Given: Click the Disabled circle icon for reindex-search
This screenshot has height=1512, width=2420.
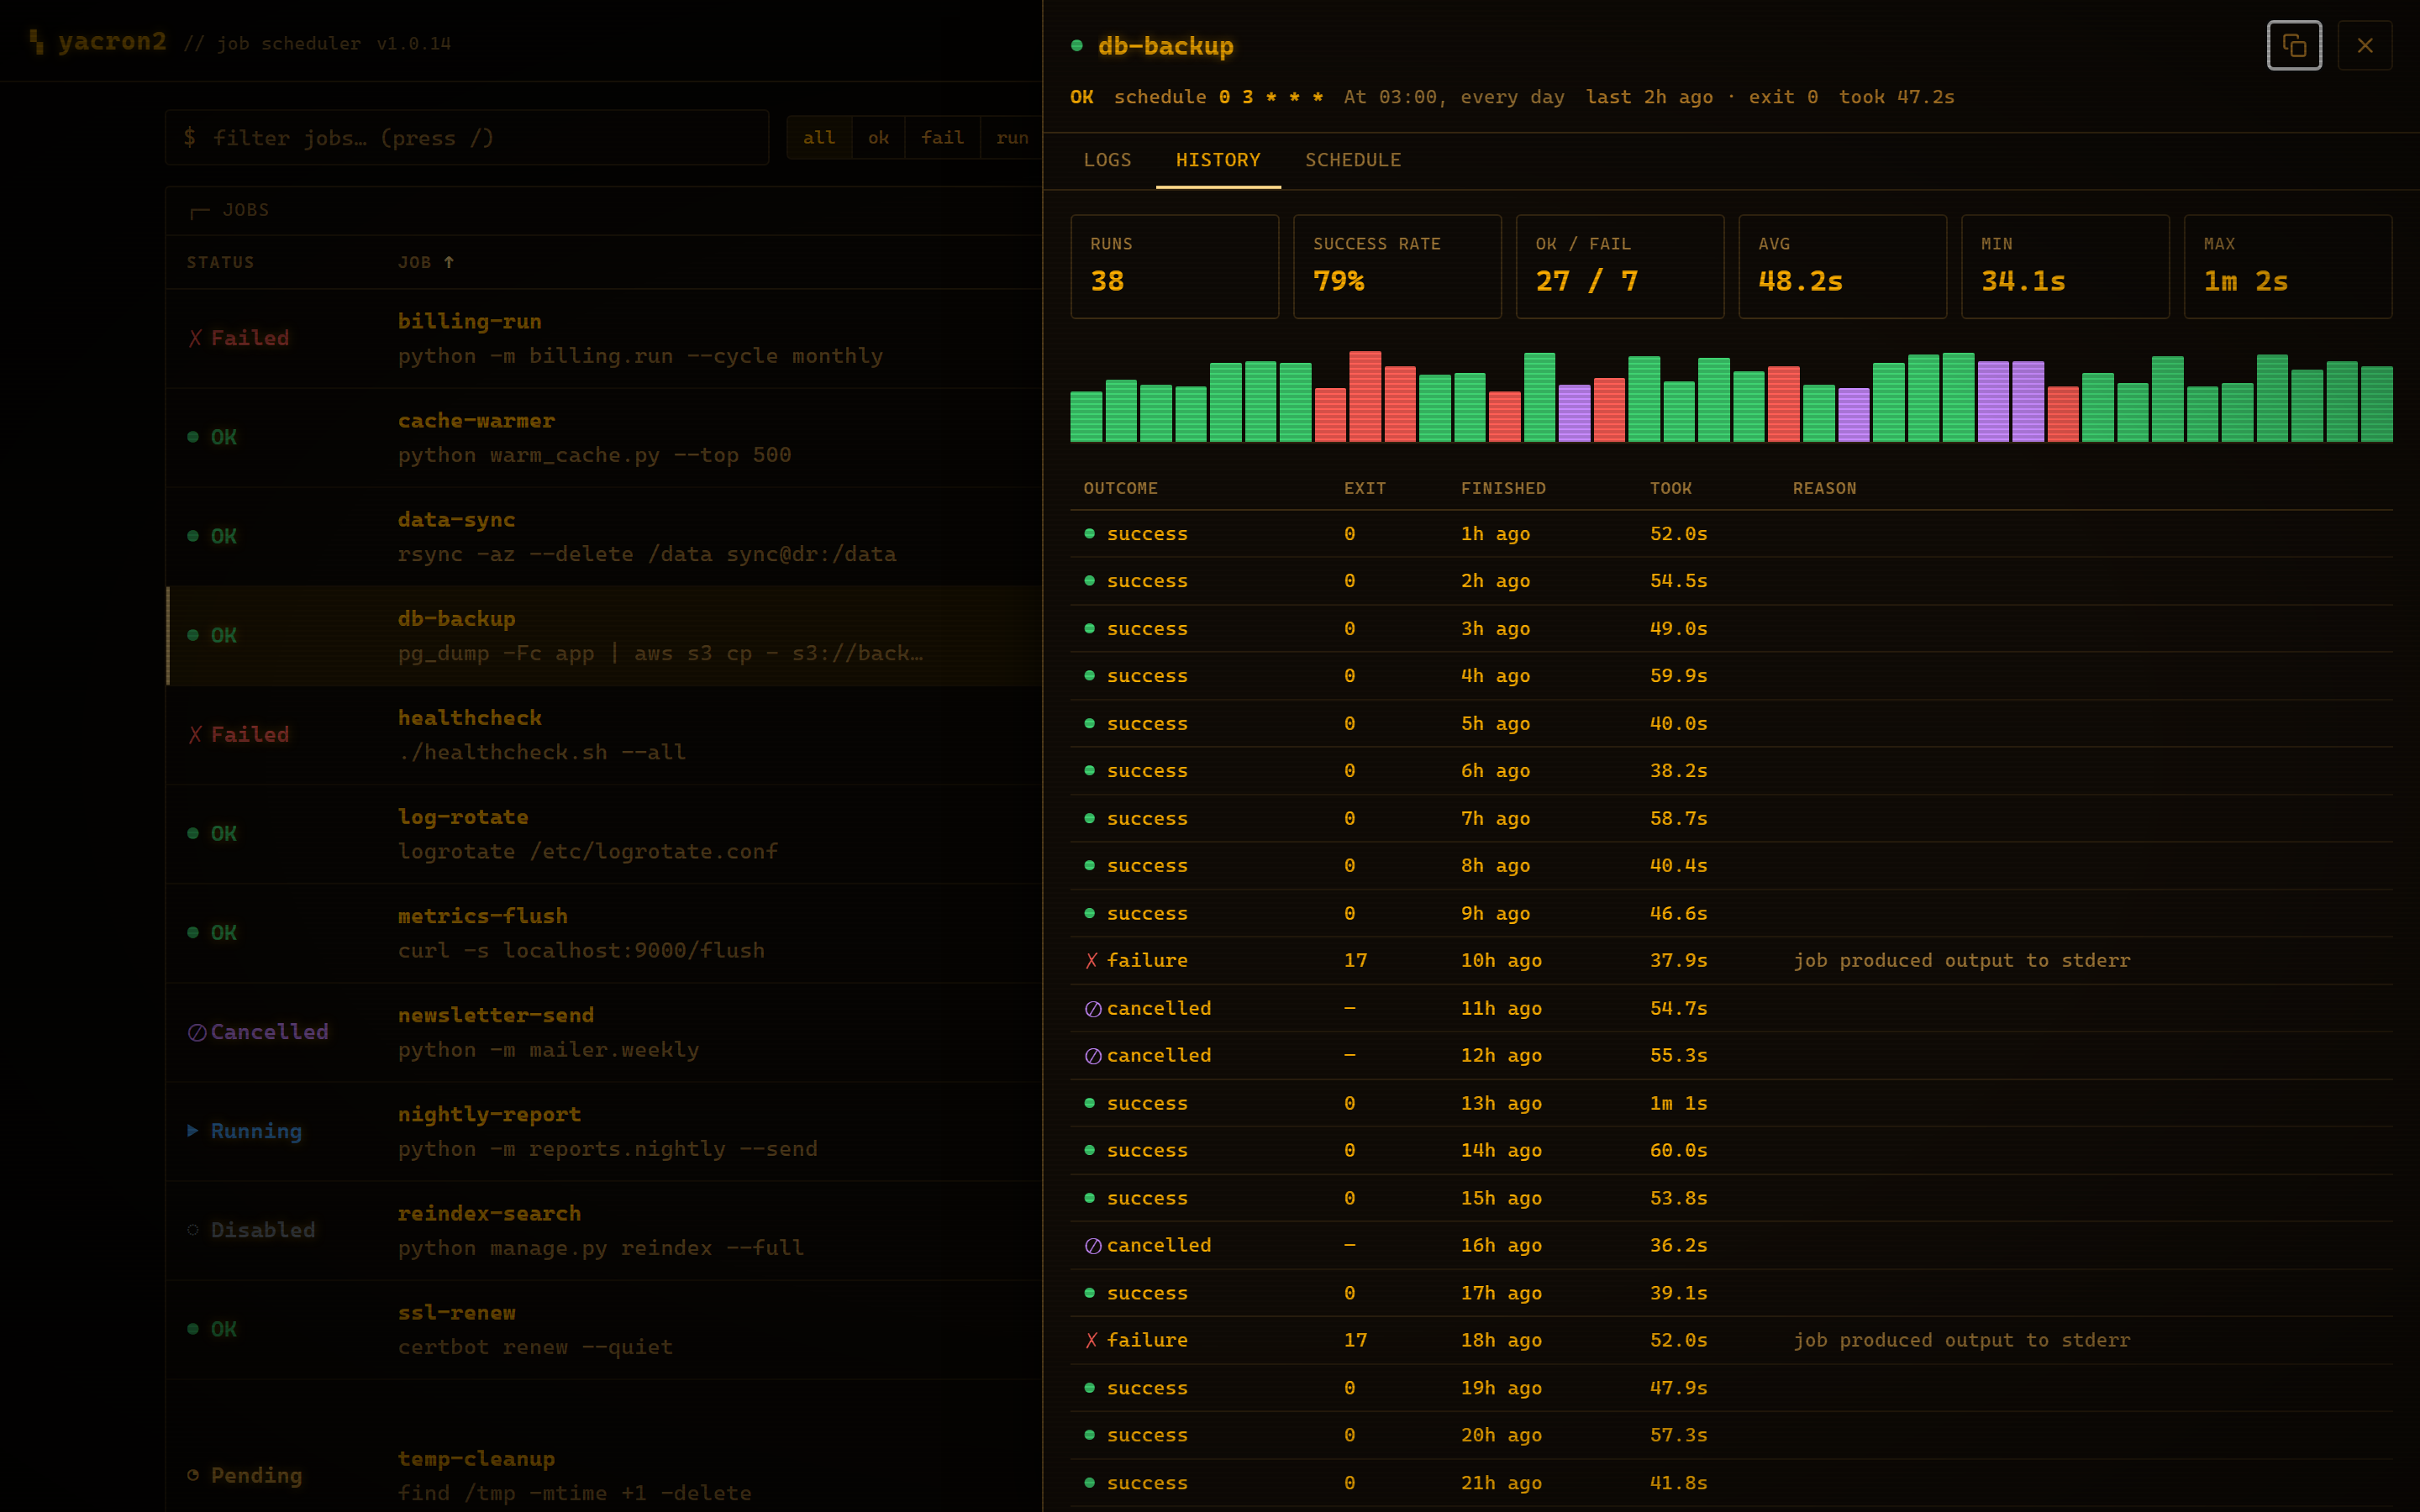Looking at the screenshot, I should tap(193, 1230).
